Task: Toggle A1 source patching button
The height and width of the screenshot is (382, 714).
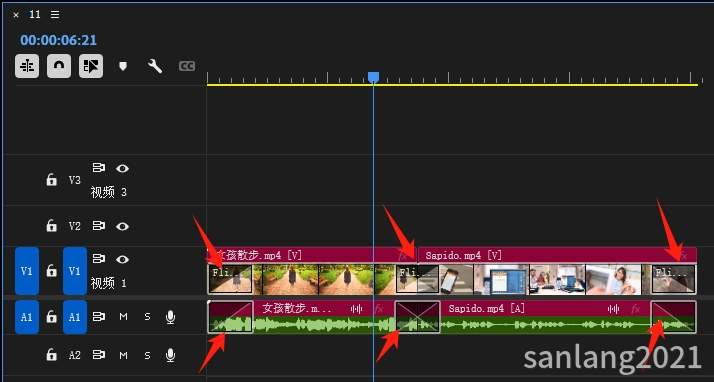Action: [27, 317]
